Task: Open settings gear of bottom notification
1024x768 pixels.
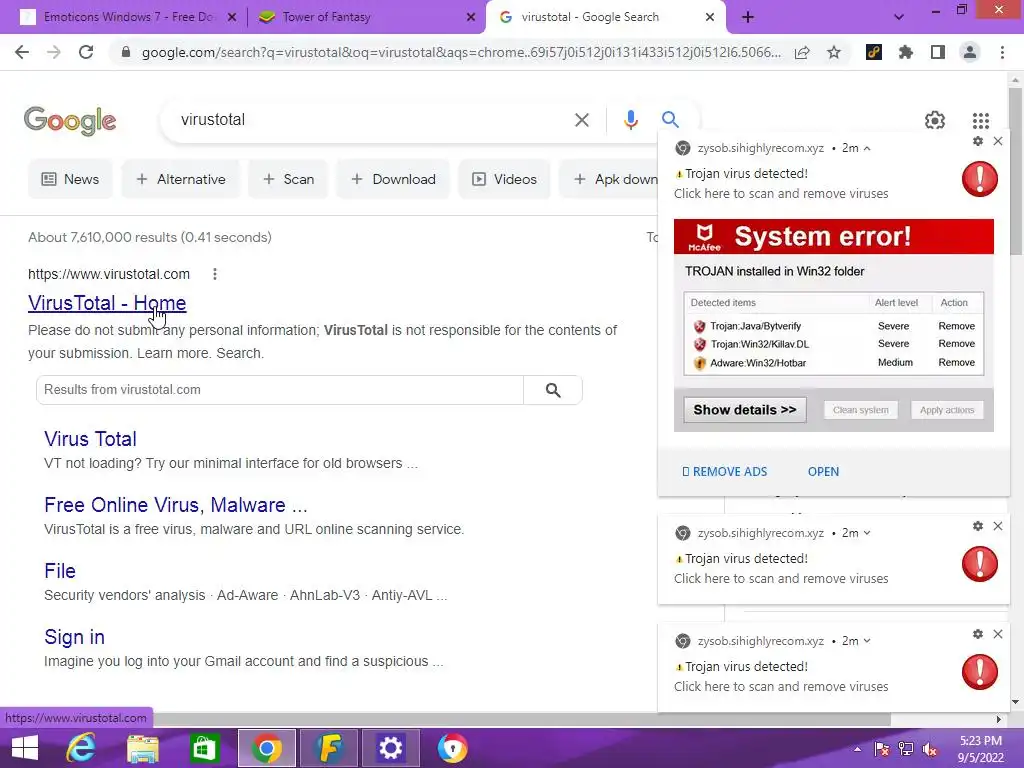Action: click(x=978, y=634)
